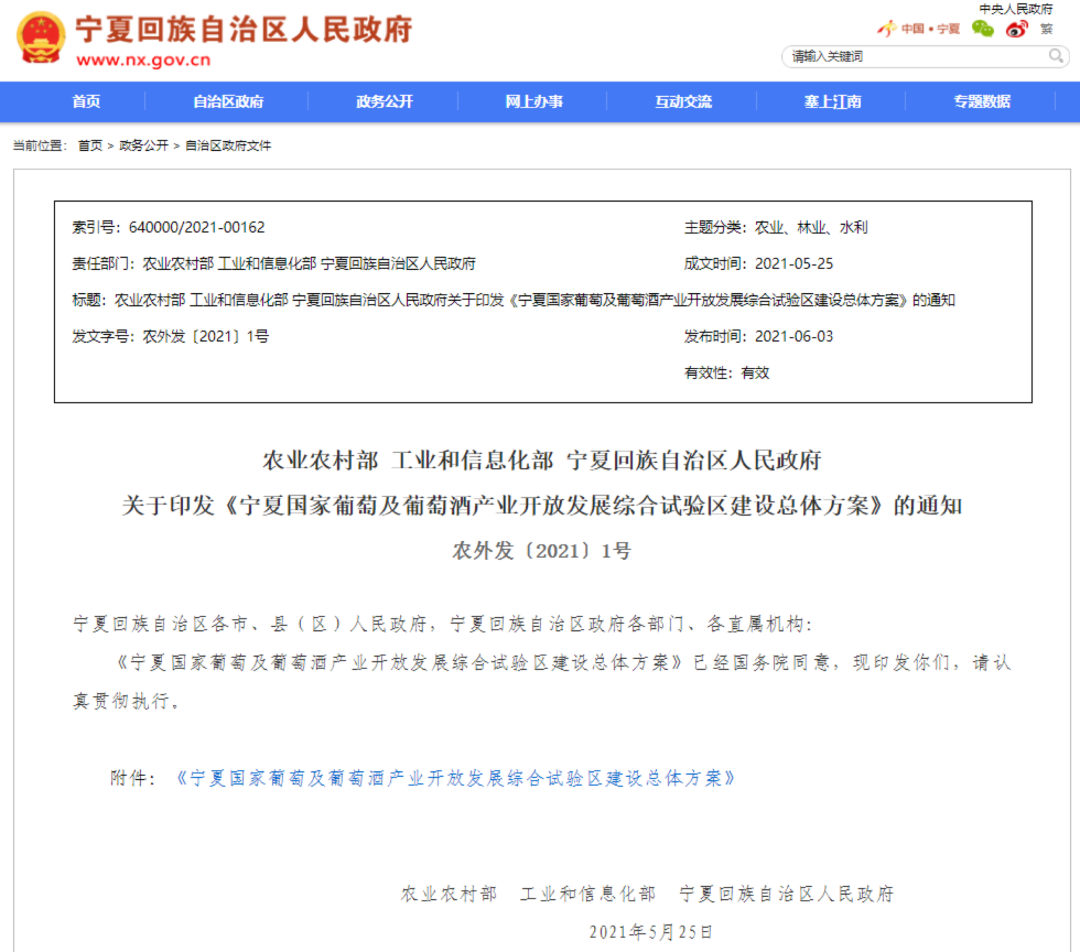Viewport: 1080px width, 952px height.
Task: Go to 网上办事 in navigation bar
Action: [x=534, y=101]
